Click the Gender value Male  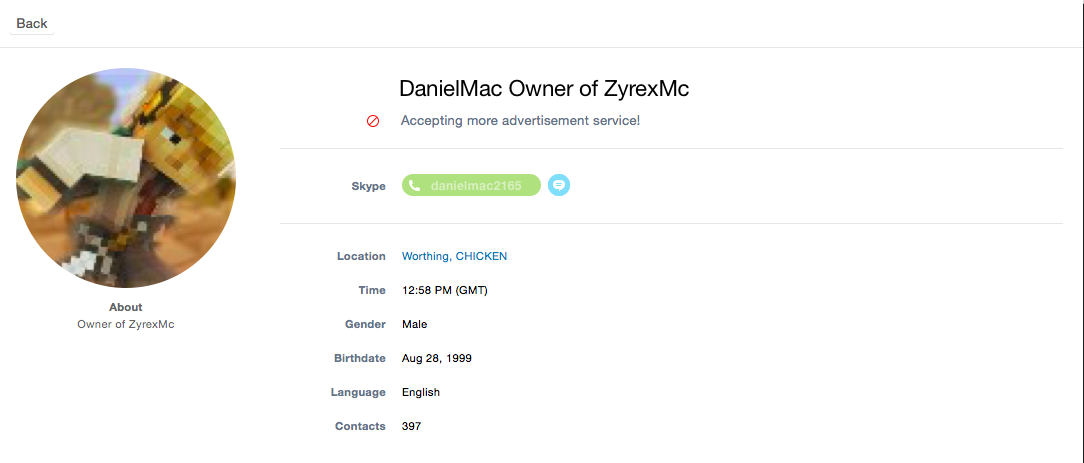click(x=415, y=324)
